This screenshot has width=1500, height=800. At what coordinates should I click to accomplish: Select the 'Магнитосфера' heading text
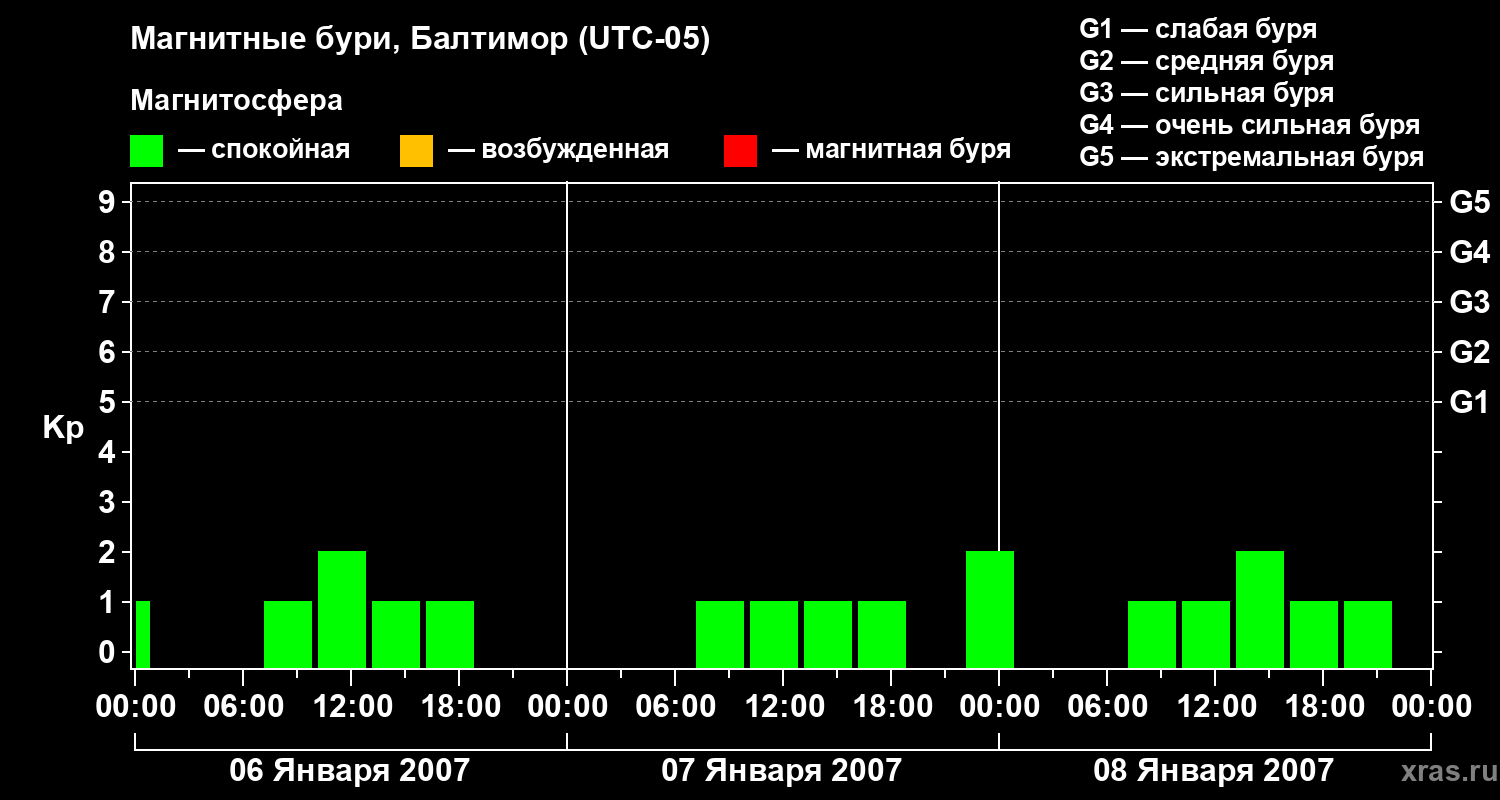click(236, 101)
